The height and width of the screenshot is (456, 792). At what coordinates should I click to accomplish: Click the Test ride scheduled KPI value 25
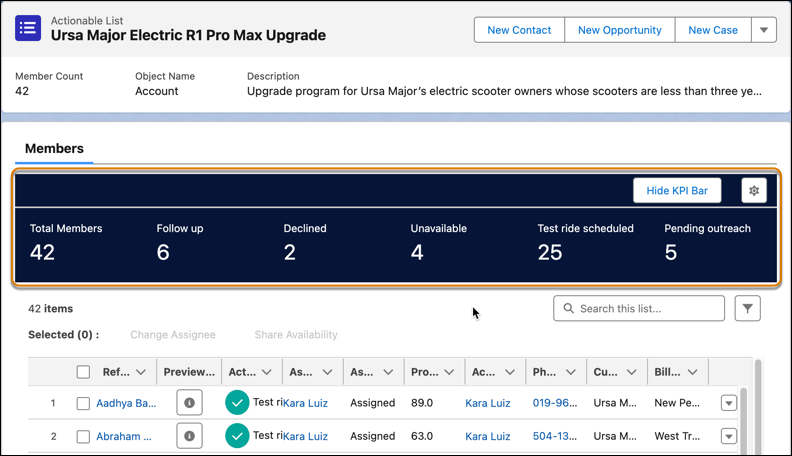pyautogui.click(x=550, y=252)
